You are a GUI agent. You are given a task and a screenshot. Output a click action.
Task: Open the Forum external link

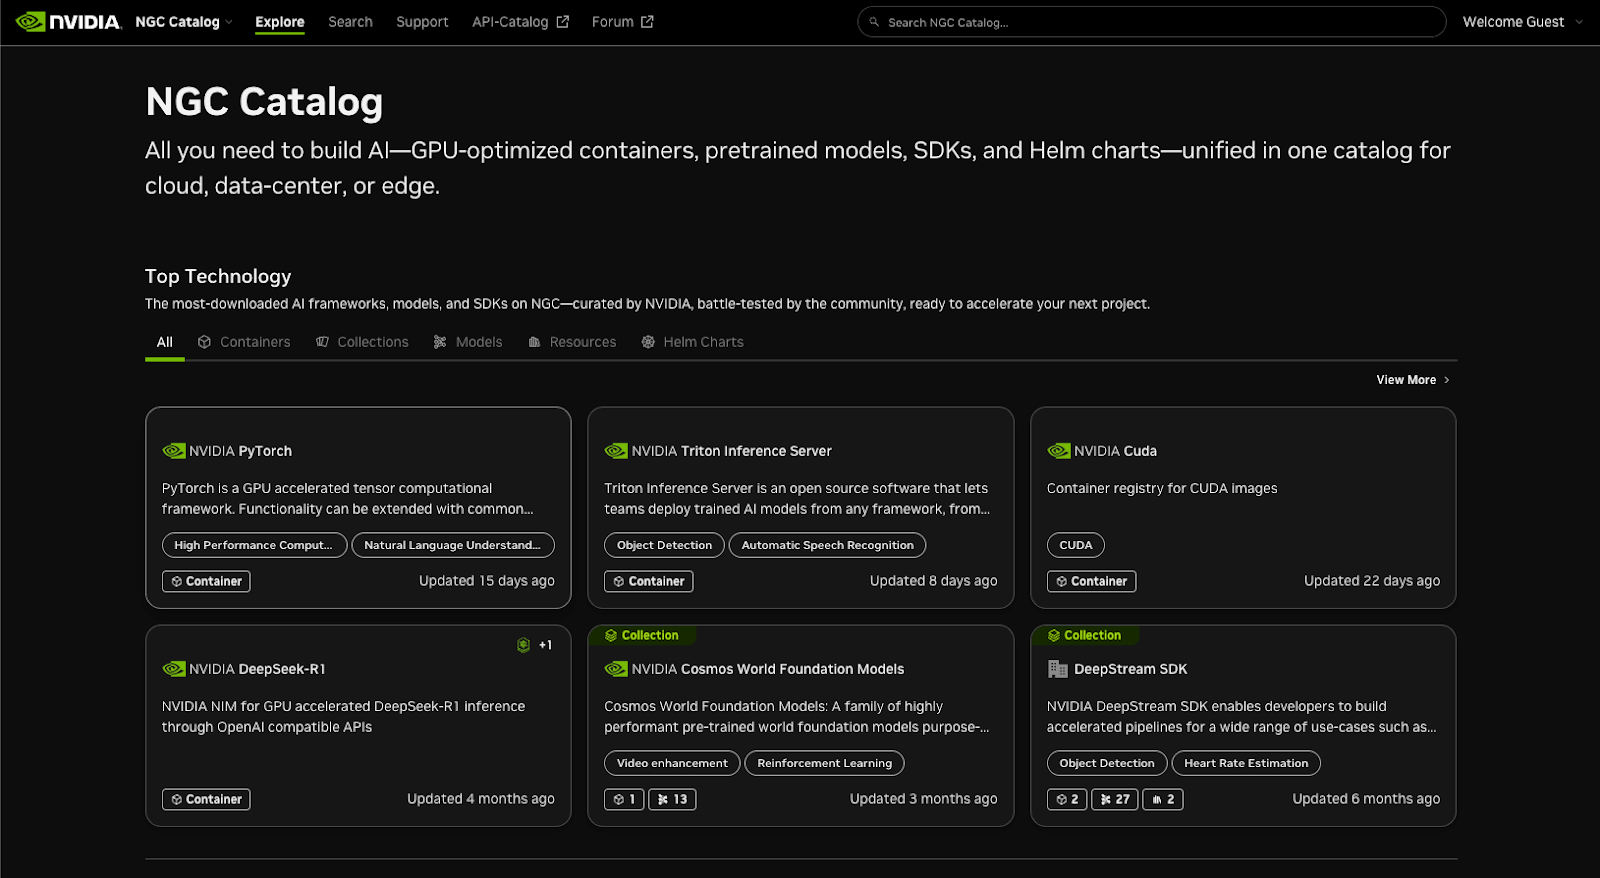pyautogui.click(x=622, y=22)
